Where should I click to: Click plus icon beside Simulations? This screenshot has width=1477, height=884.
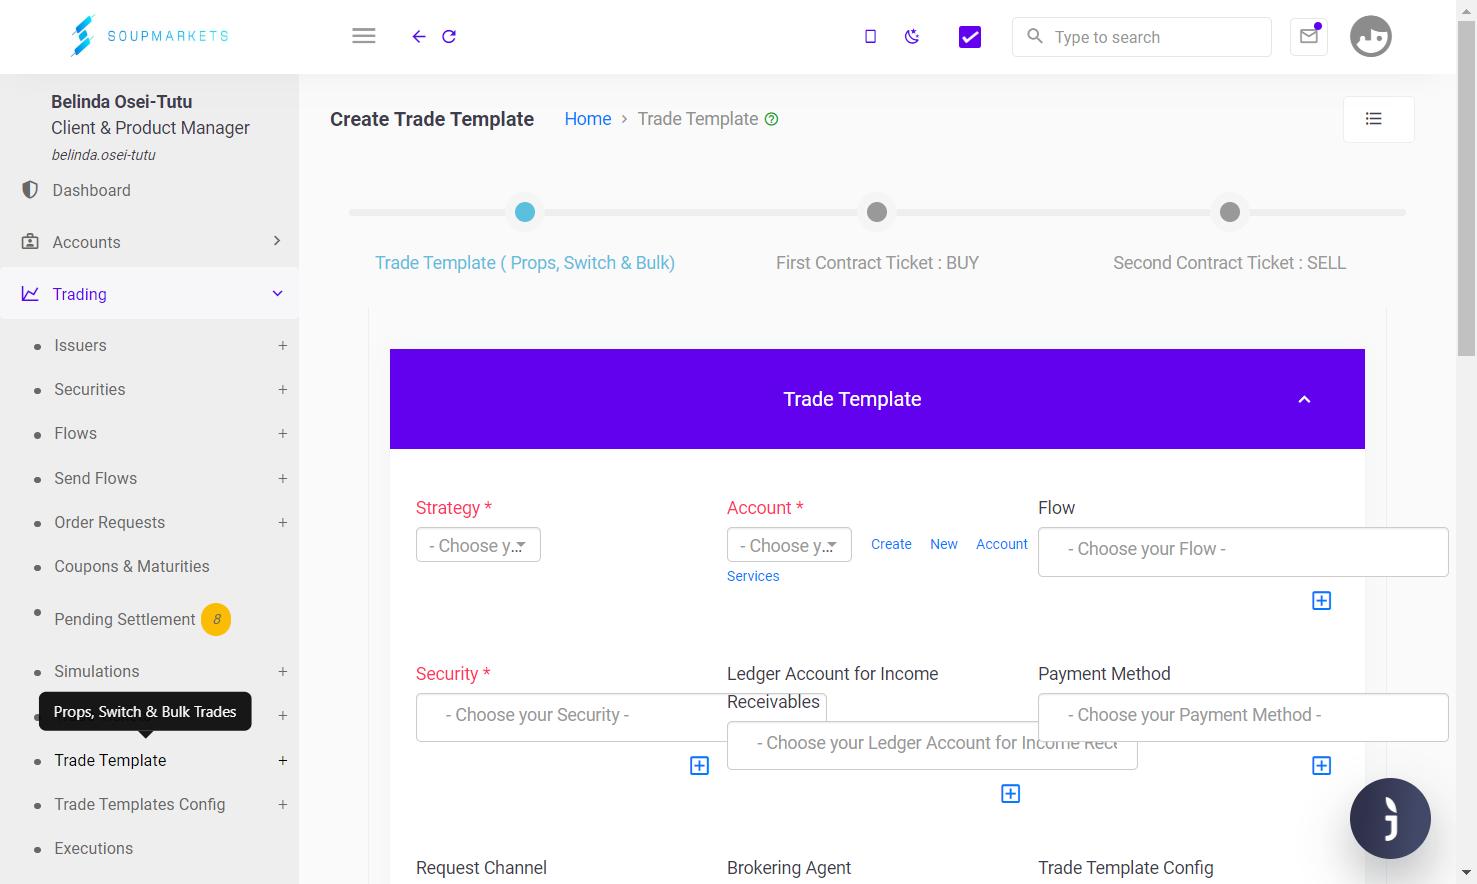283,671
